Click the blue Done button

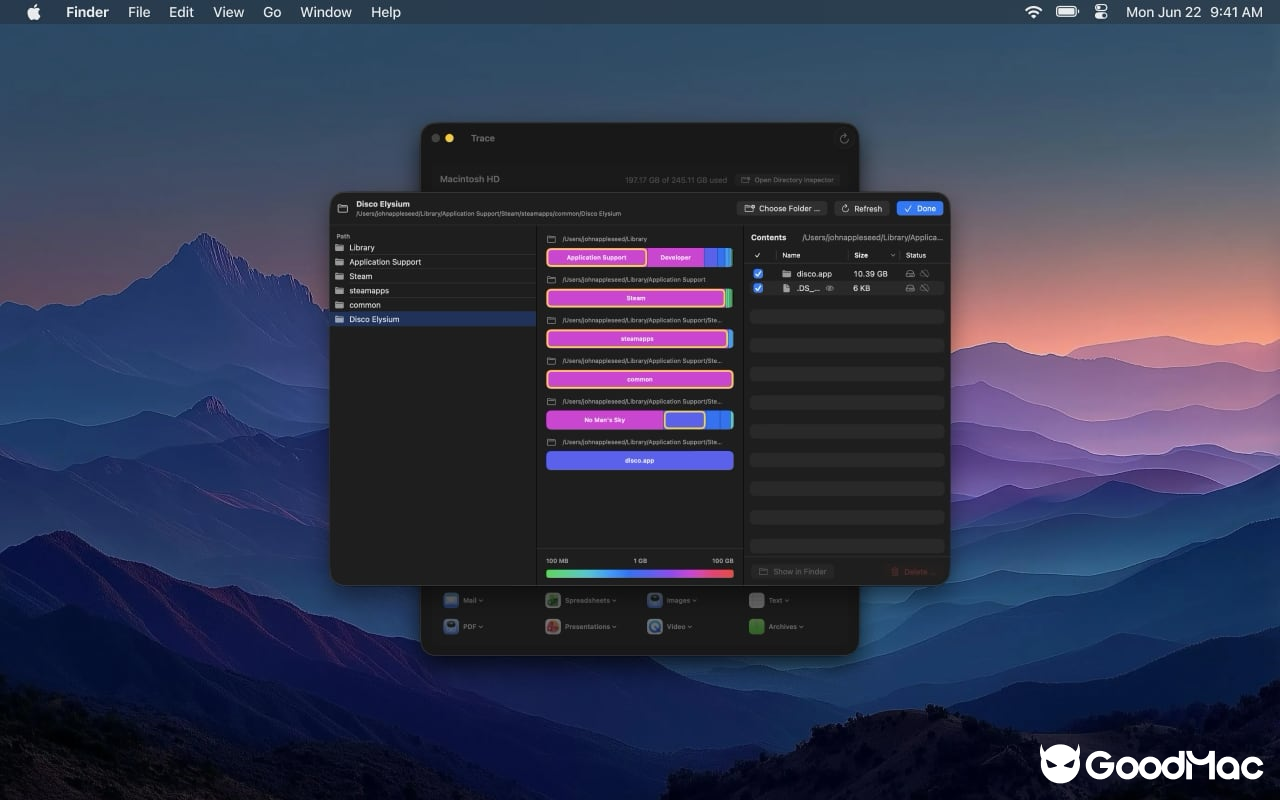pos(920,208)
